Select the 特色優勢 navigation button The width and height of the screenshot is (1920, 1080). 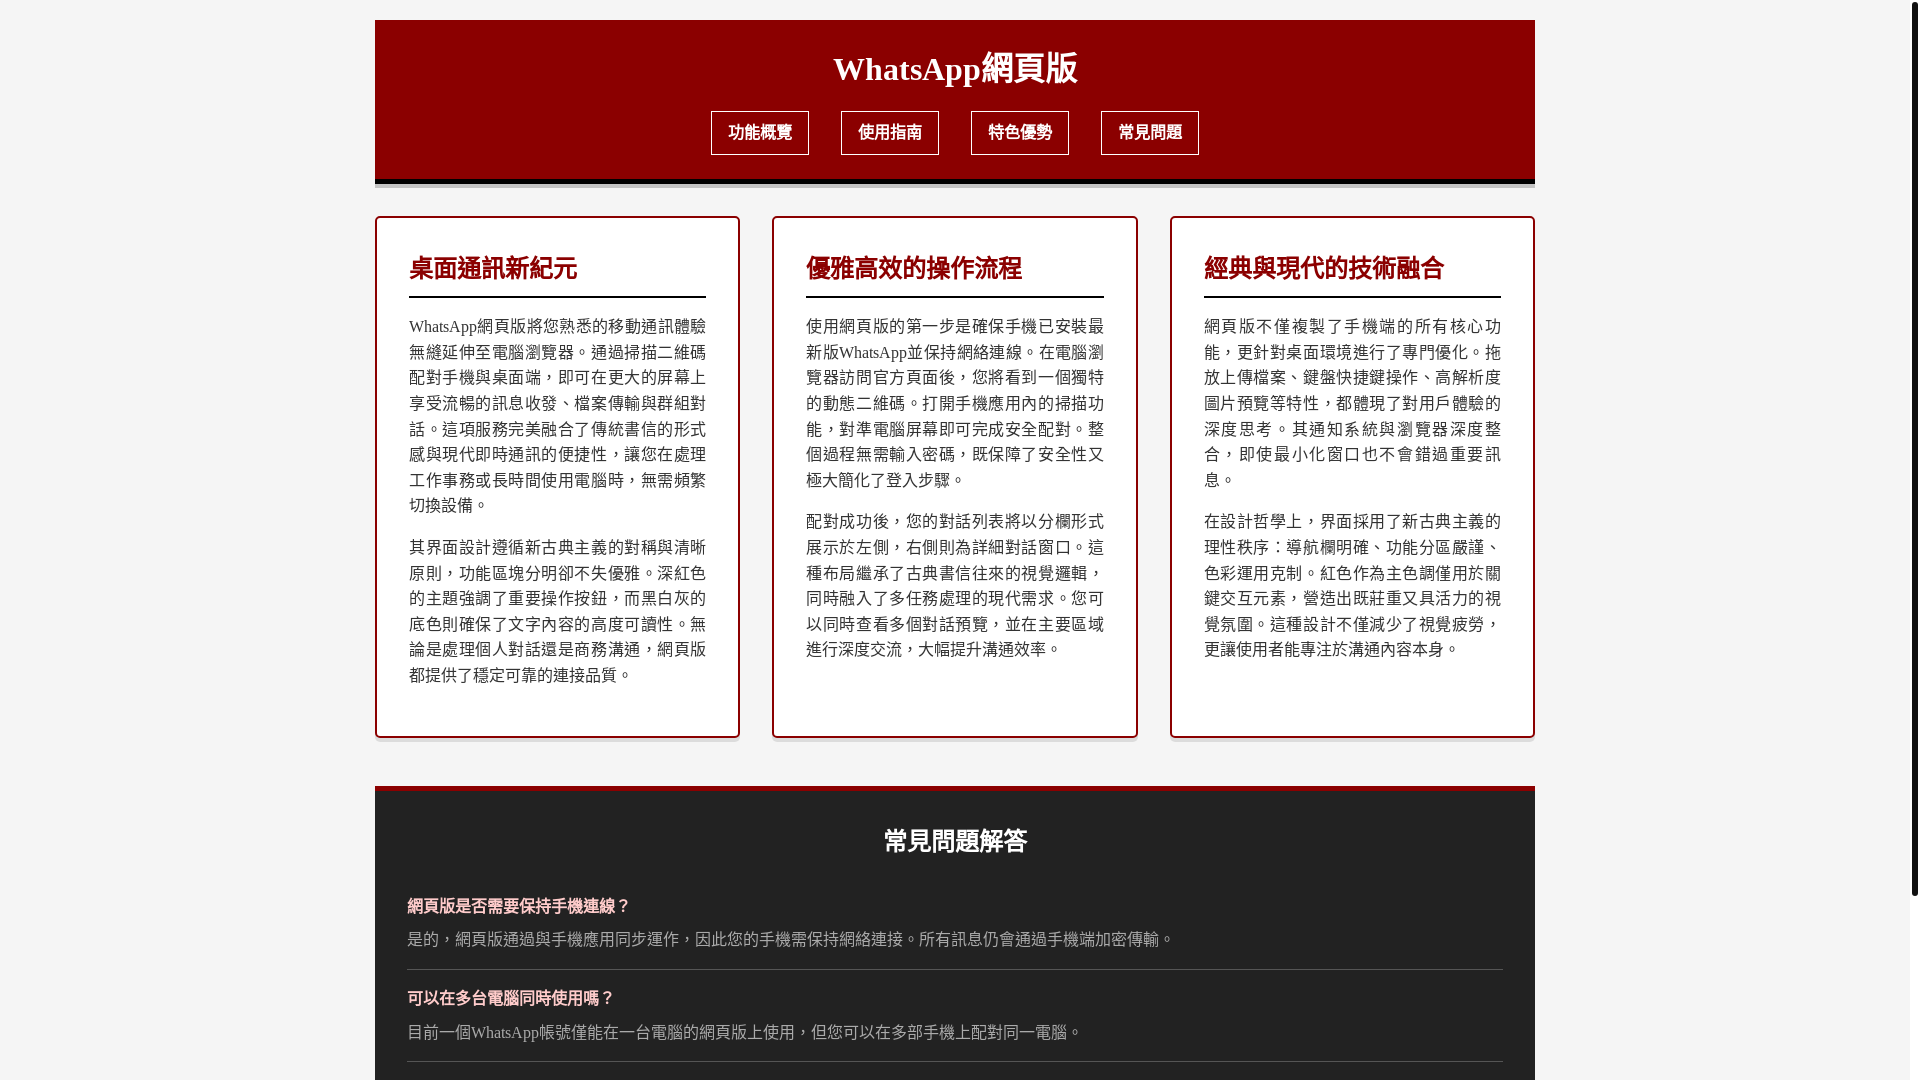tap(1019, 133)
